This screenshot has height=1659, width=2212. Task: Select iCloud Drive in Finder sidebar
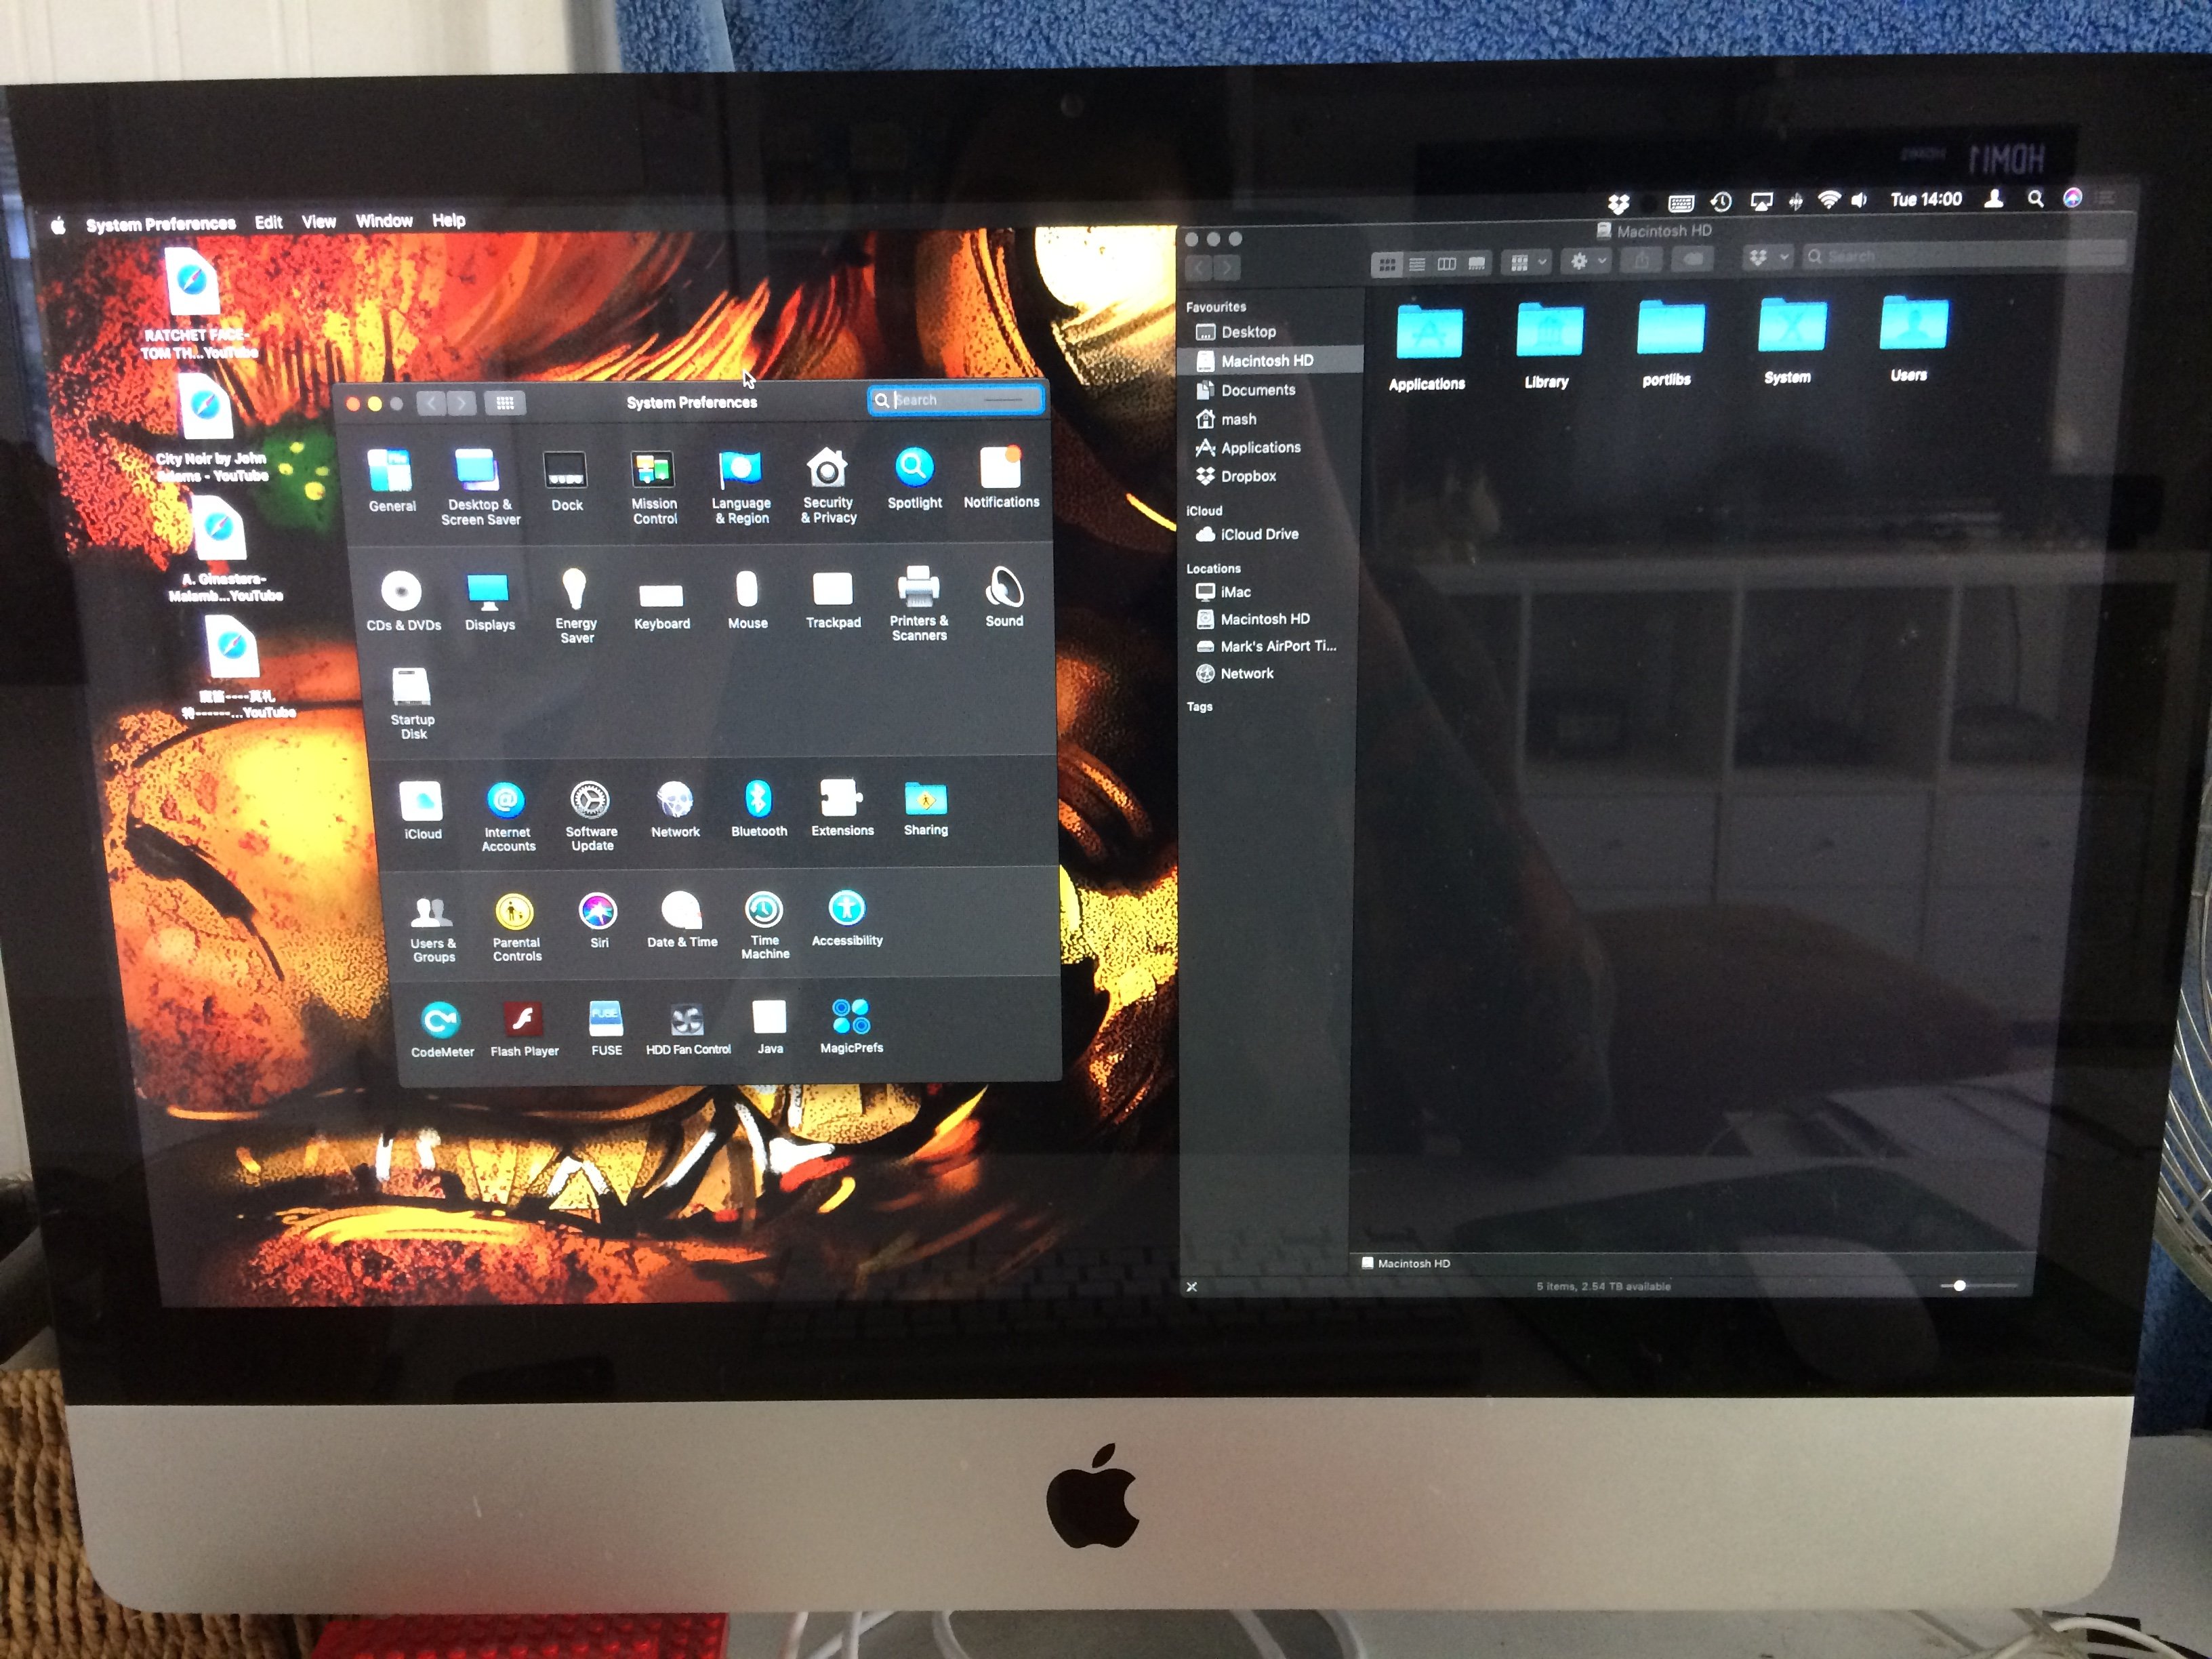[1258, 534]
